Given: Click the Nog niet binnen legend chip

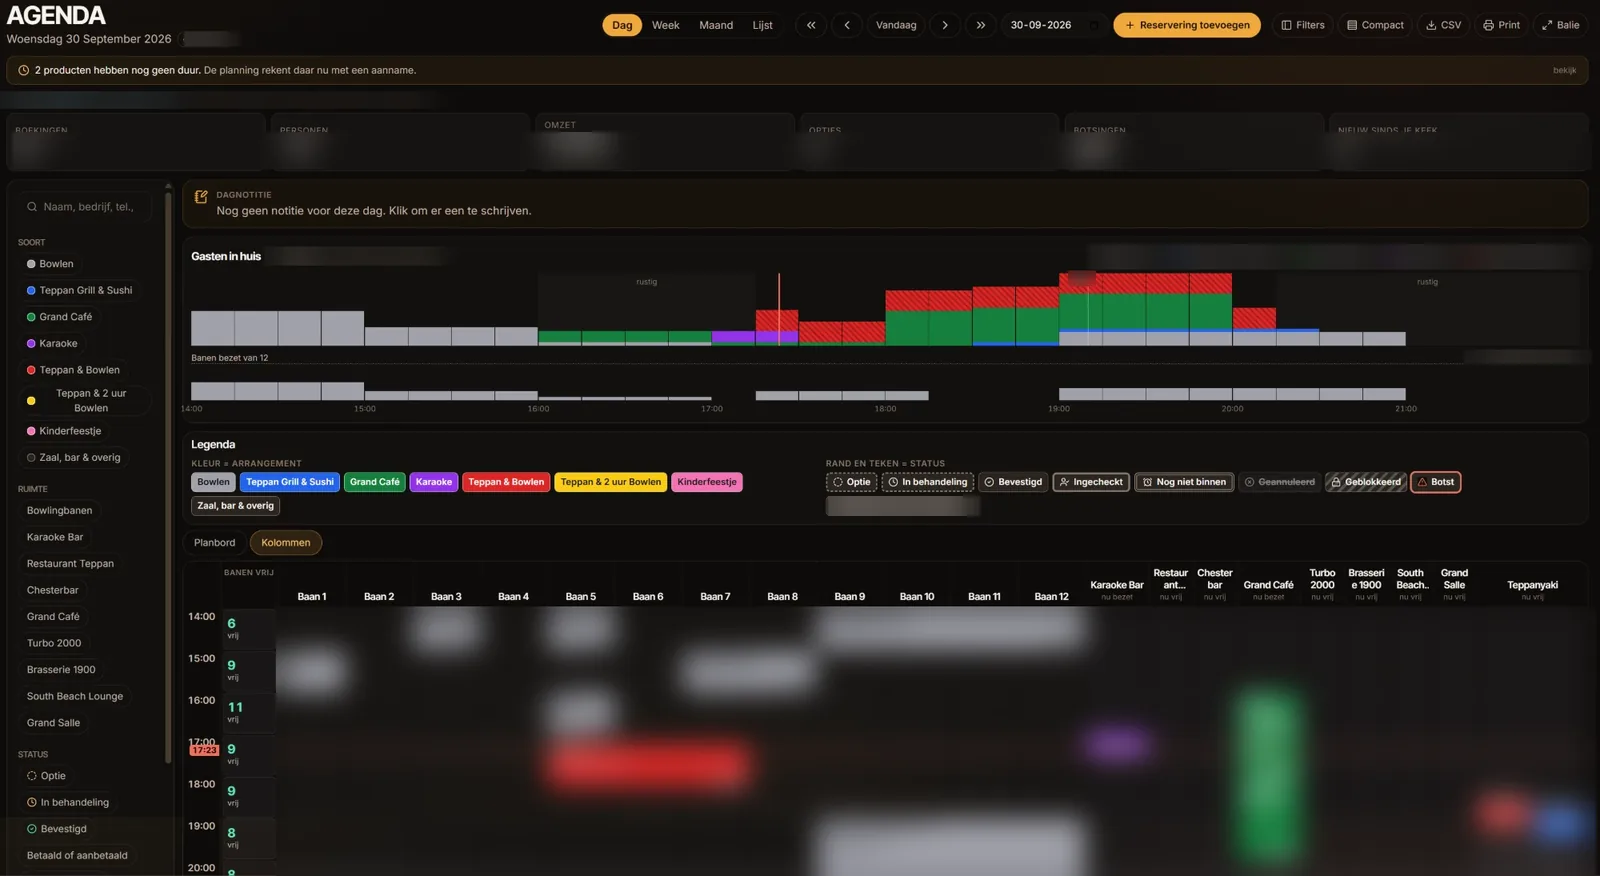Looking at the screenshot, I should click(x=1184, y=482).
